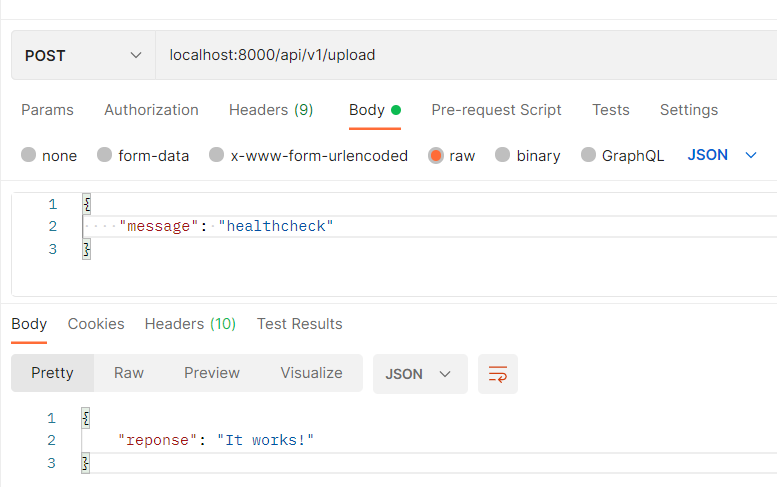Open the response JSON format dropdown
Image resolution: width=777 pixels, height=487 pixels.
point(420,374)
